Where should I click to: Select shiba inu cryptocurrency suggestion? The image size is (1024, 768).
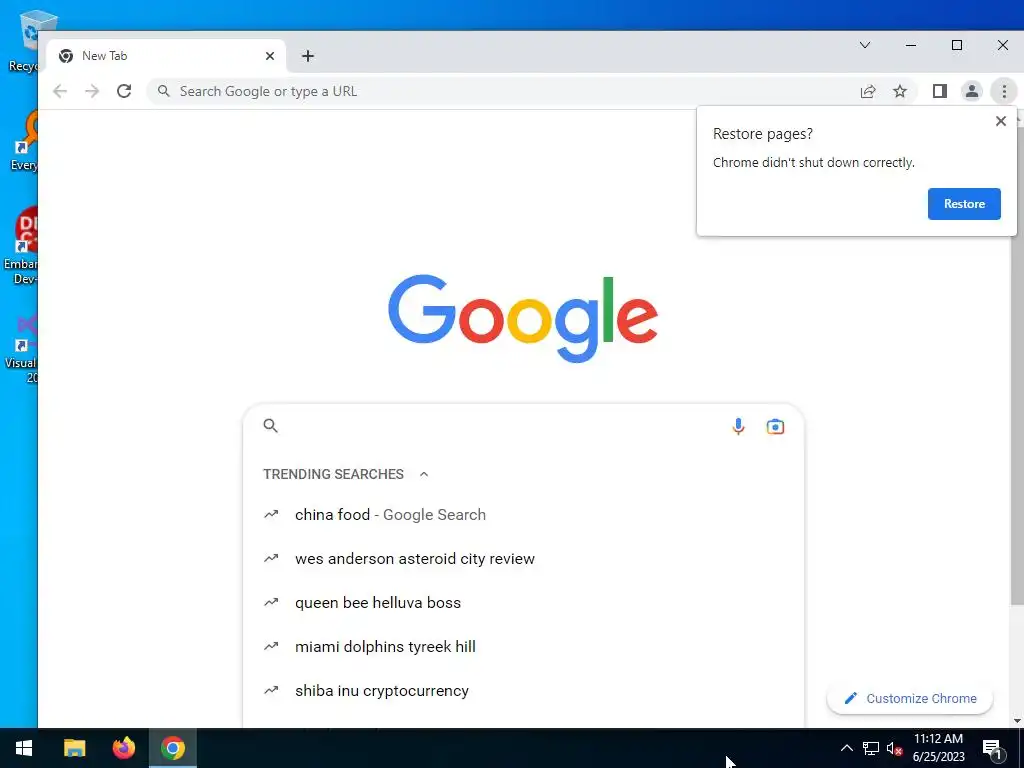(x=522, y=690)
